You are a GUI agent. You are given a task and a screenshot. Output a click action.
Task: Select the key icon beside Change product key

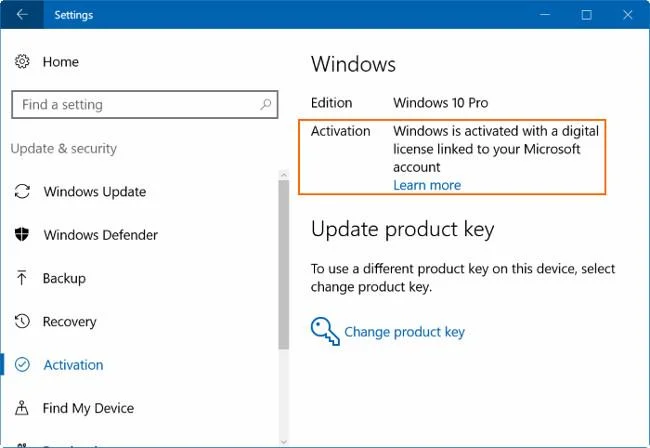tap(325, 331)
